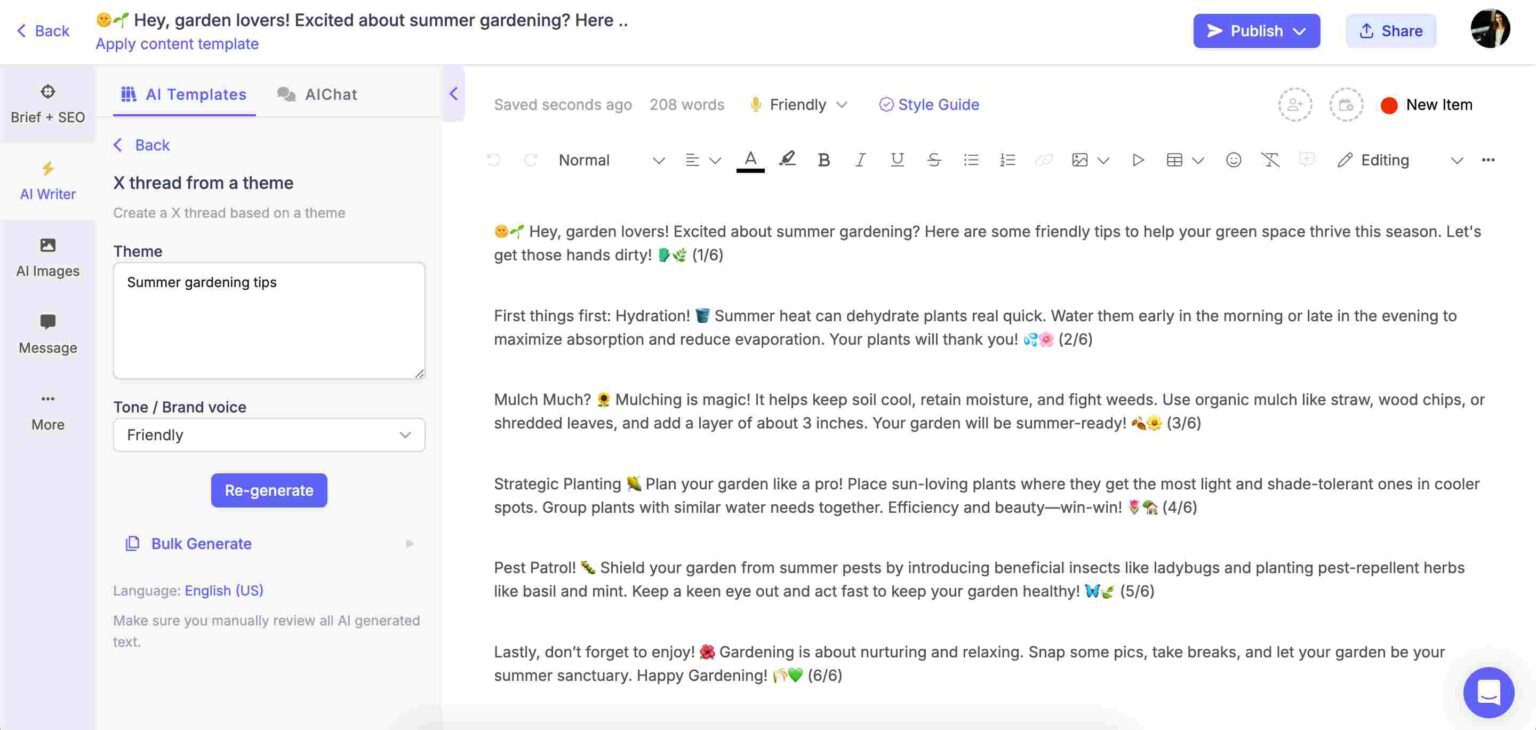This screenshot has width=1536, height=730.
Task: Open the Message panel in the sidebar
Action: click(47, 334)
